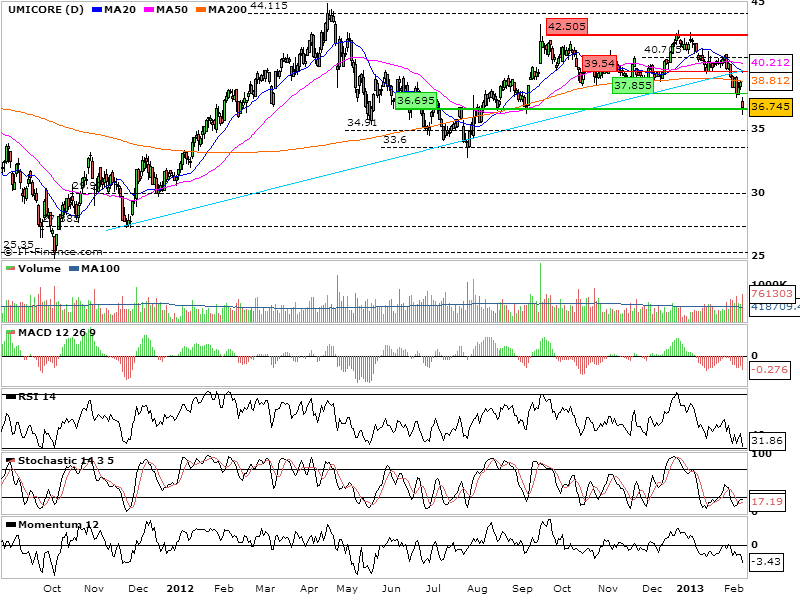
Task: Click the 17.19 Stochastic value tag
Action: tap(767, 502)
